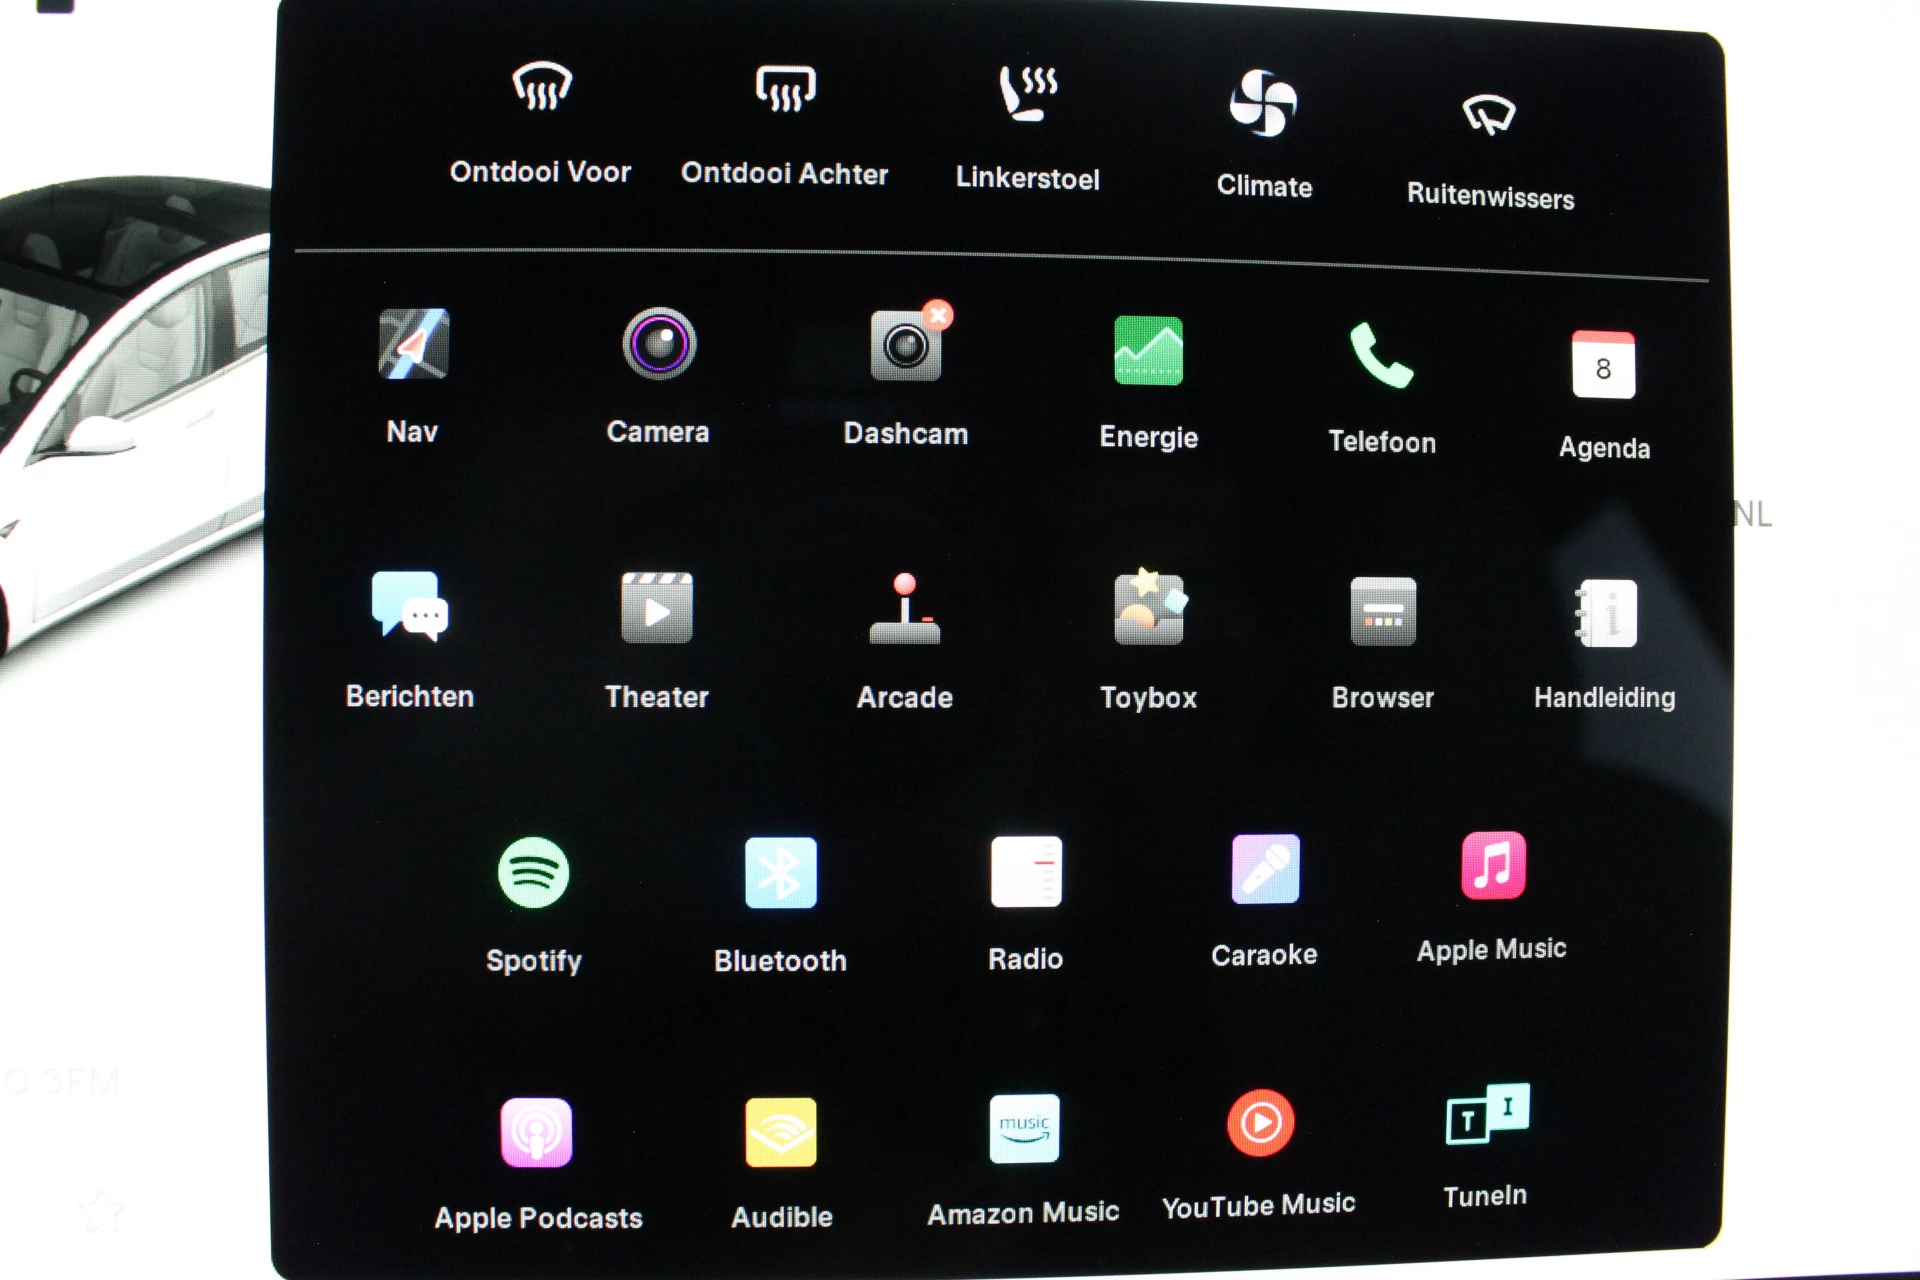Open Ruitenwissers wiper controls
The height and width of the screenshot is (1280, 1920).
point(1489,115)
